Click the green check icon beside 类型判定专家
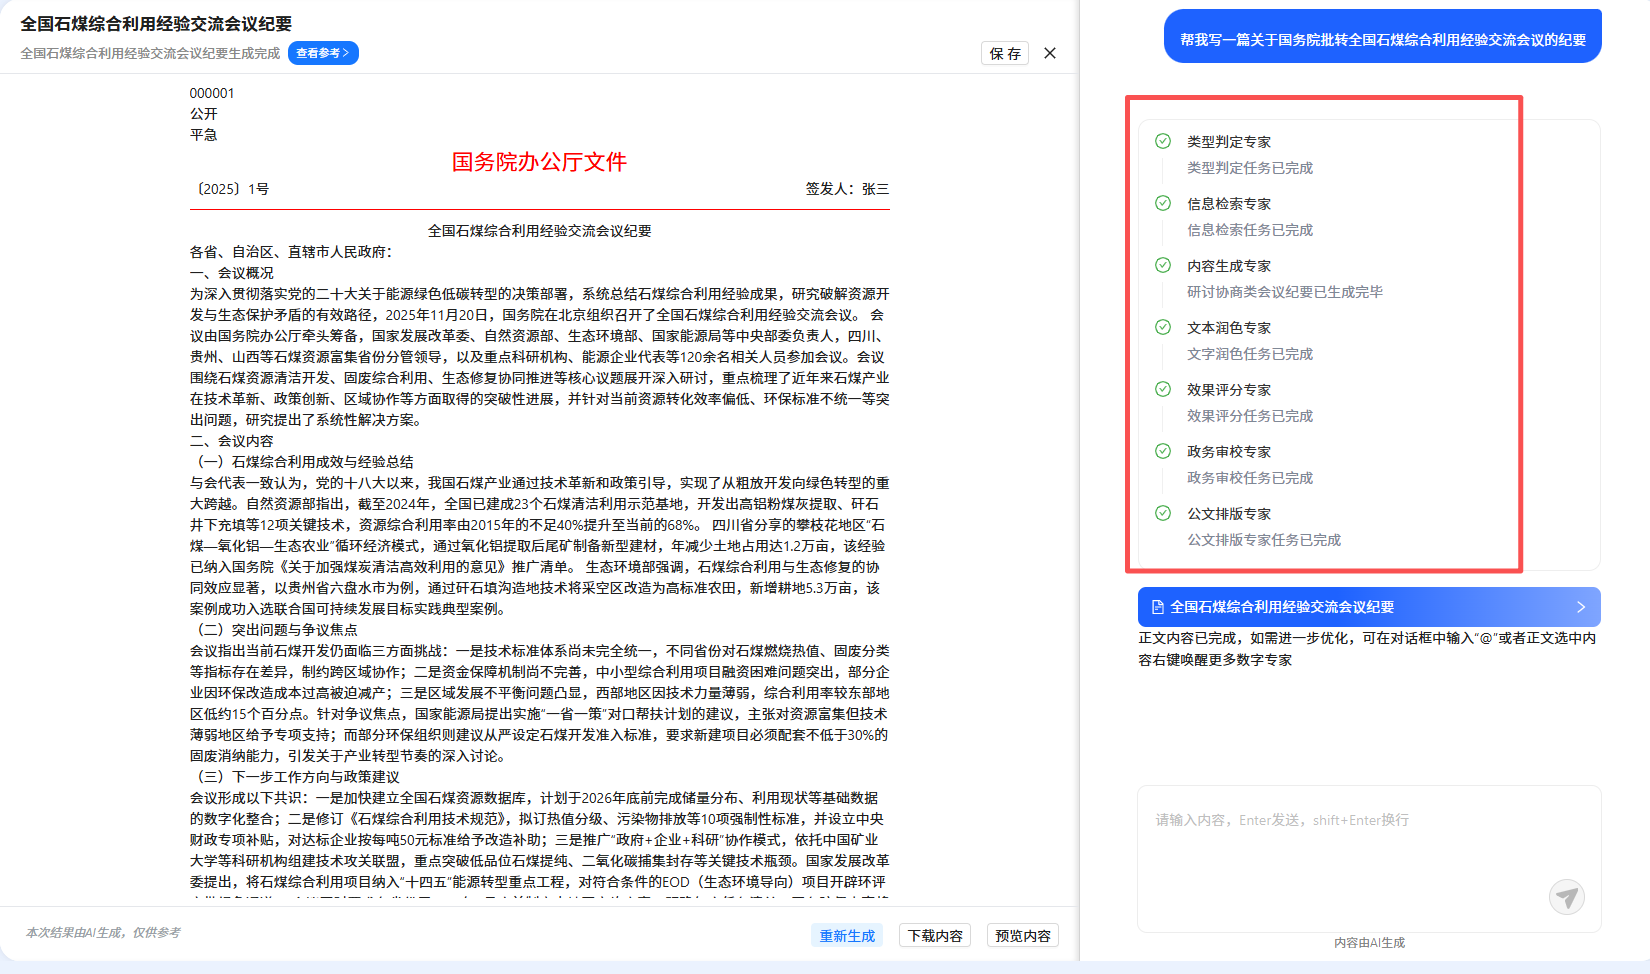This screenshot has width=1650, height=974. 1163,141
